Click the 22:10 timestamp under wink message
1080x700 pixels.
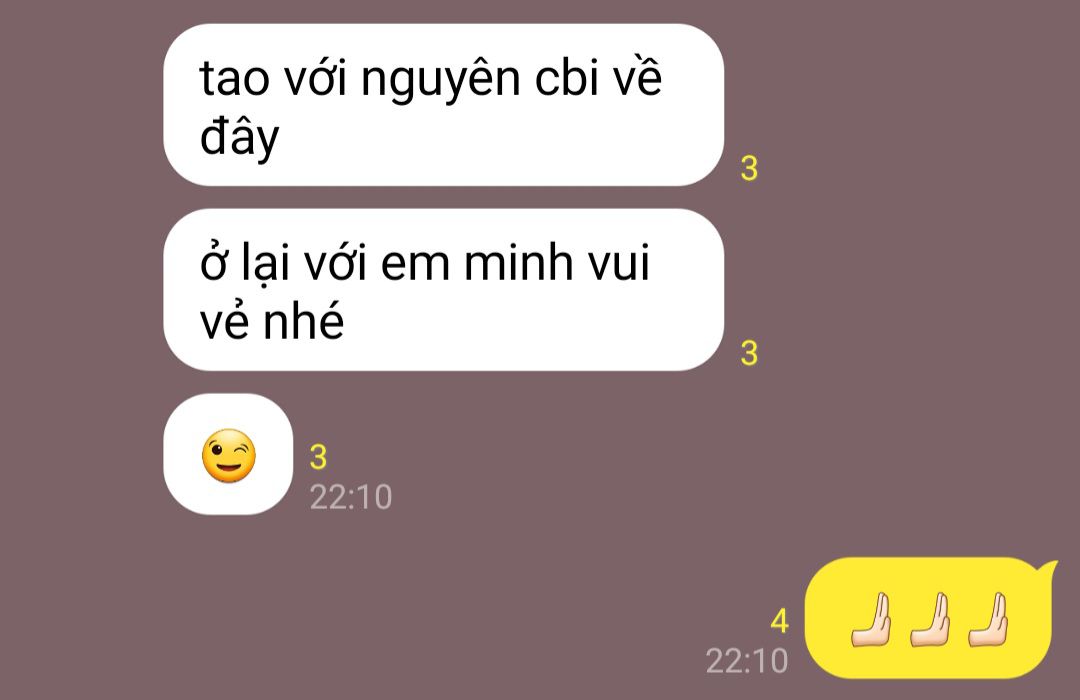pyautogui.click(x=351, y=497)
